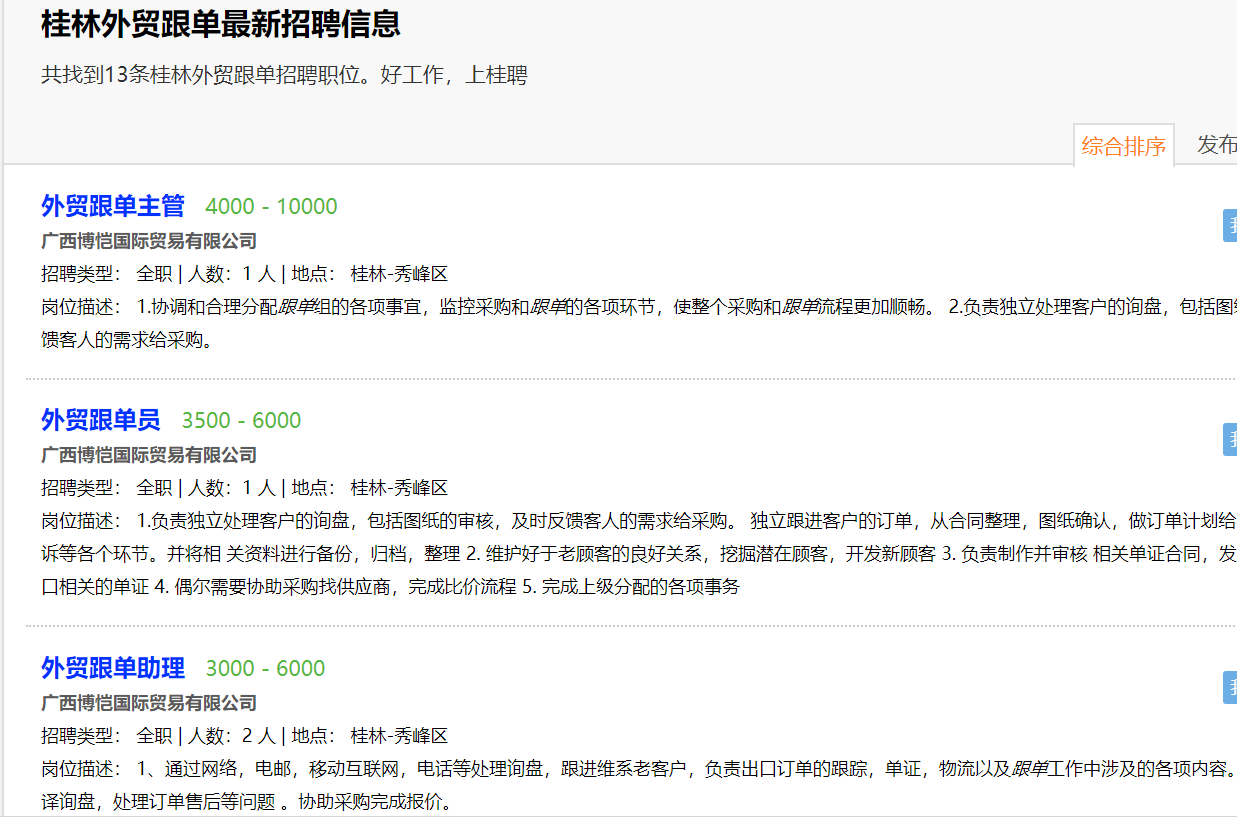Screen dimensions: 1237x819
Task: Click the heading "桂林外贸跟单最新招聘信息"
Action: (221, 24)
